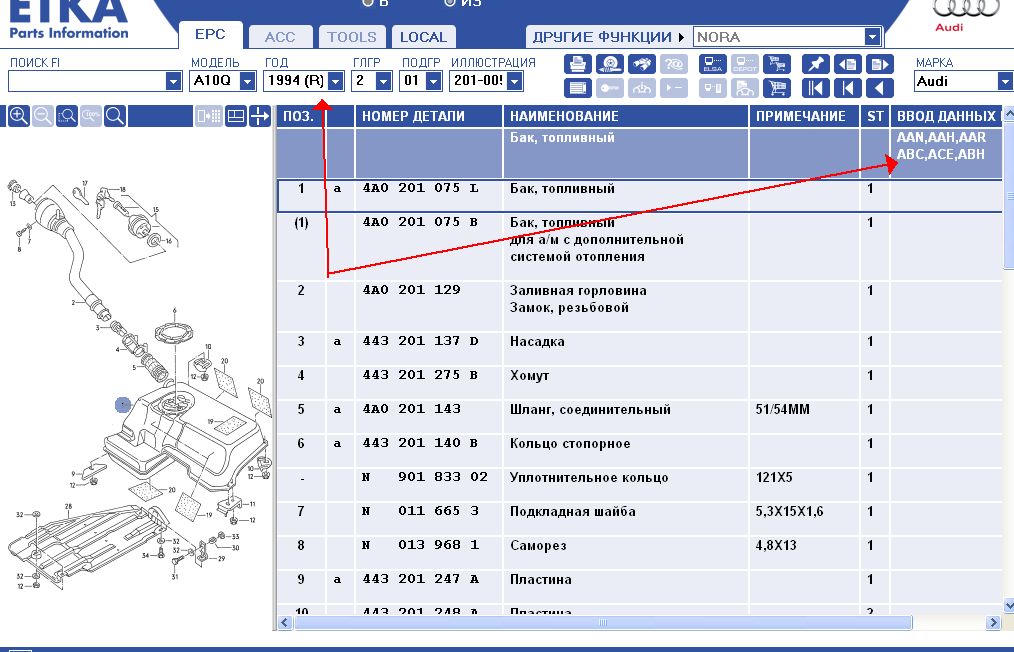Click the split panel layout icon
The image size is (1014, 652).
236,116
